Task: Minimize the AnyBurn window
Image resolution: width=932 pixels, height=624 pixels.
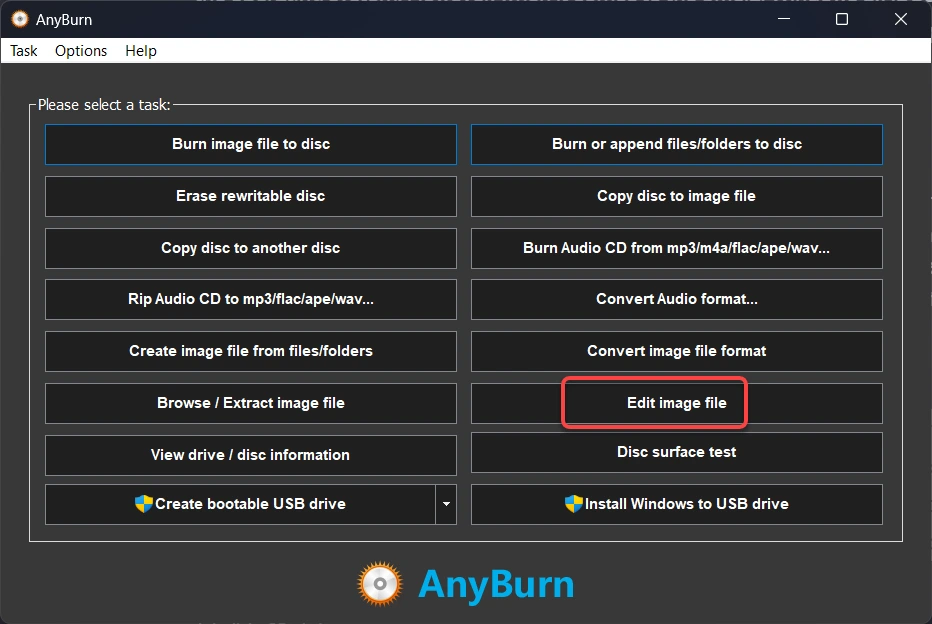Action: (x=784, y=19)
